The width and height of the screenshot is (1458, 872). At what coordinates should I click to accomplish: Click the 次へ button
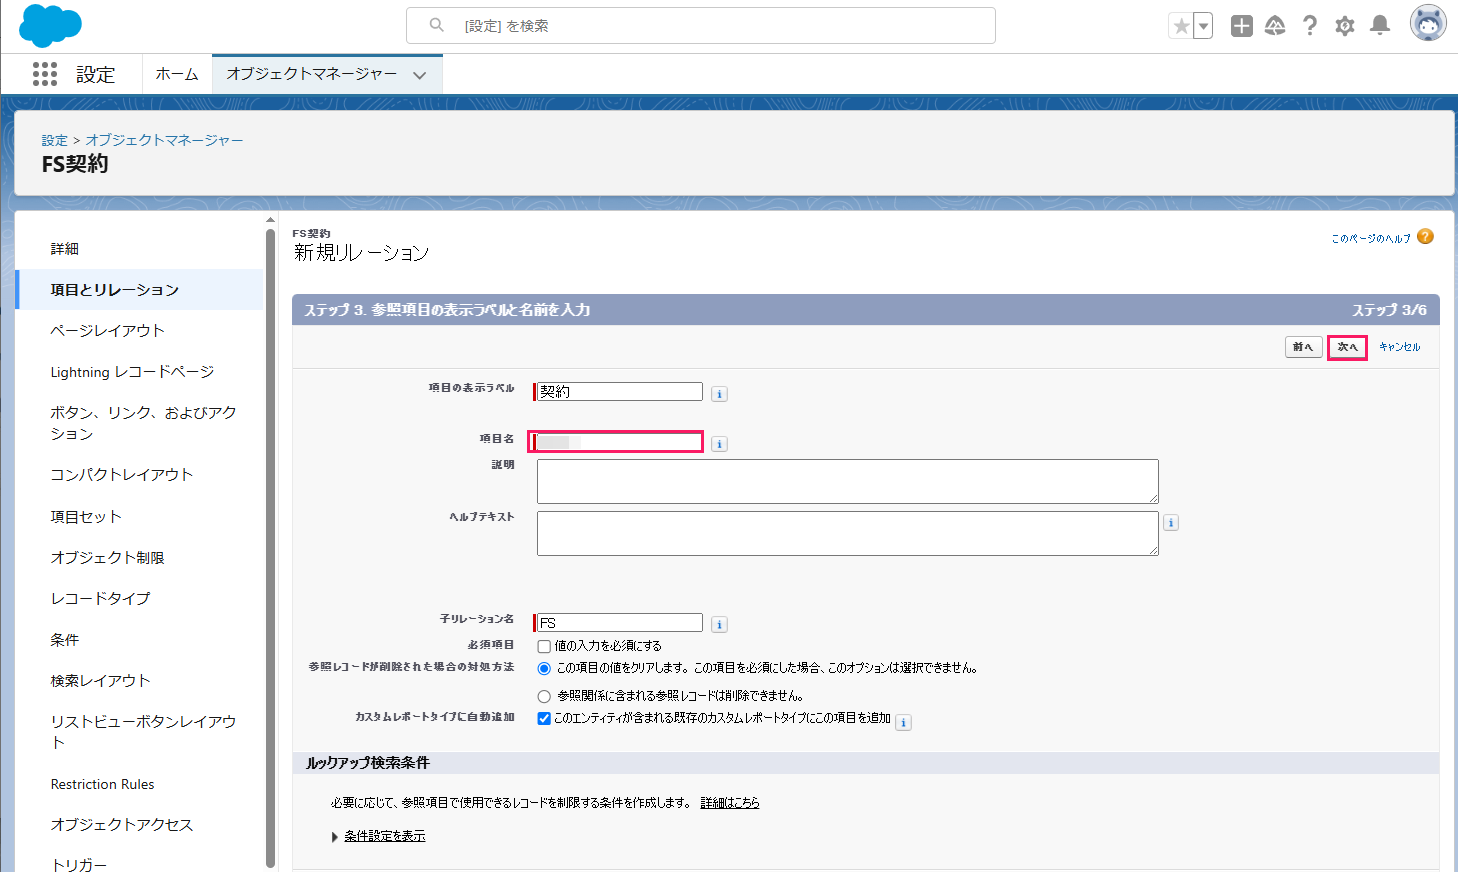(1347, 347)
